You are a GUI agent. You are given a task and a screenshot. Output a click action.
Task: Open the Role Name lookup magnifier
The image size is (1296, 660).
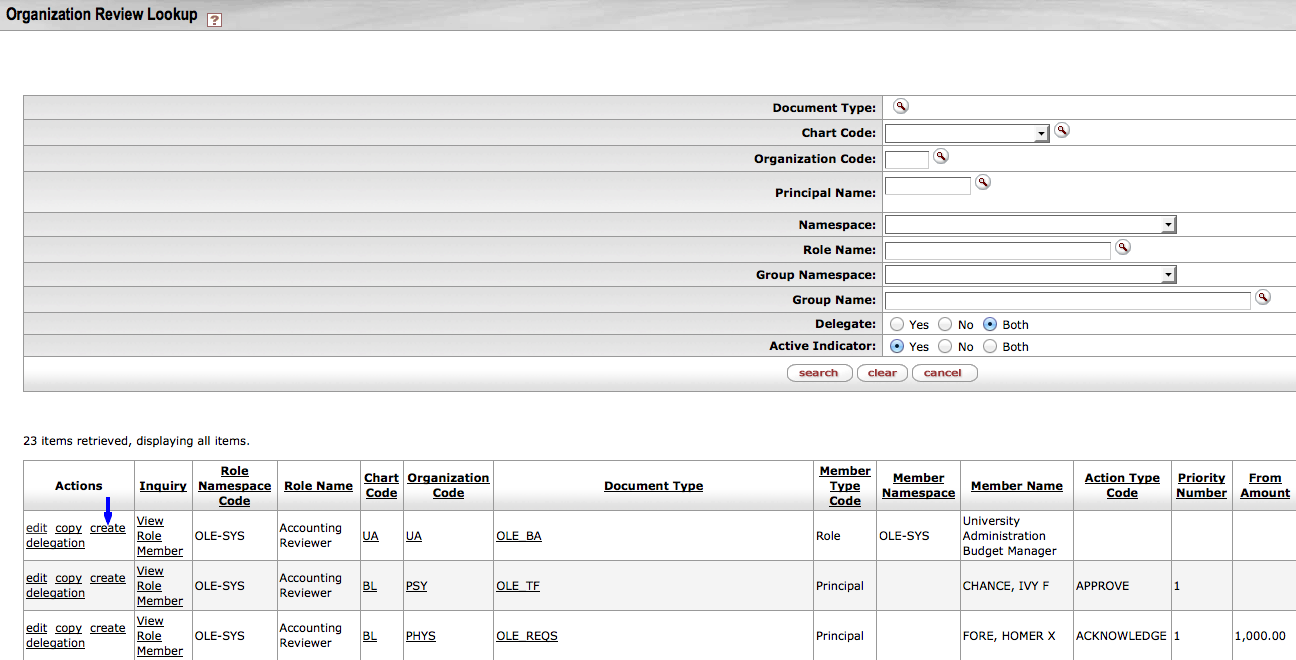tap(1123, 248)
